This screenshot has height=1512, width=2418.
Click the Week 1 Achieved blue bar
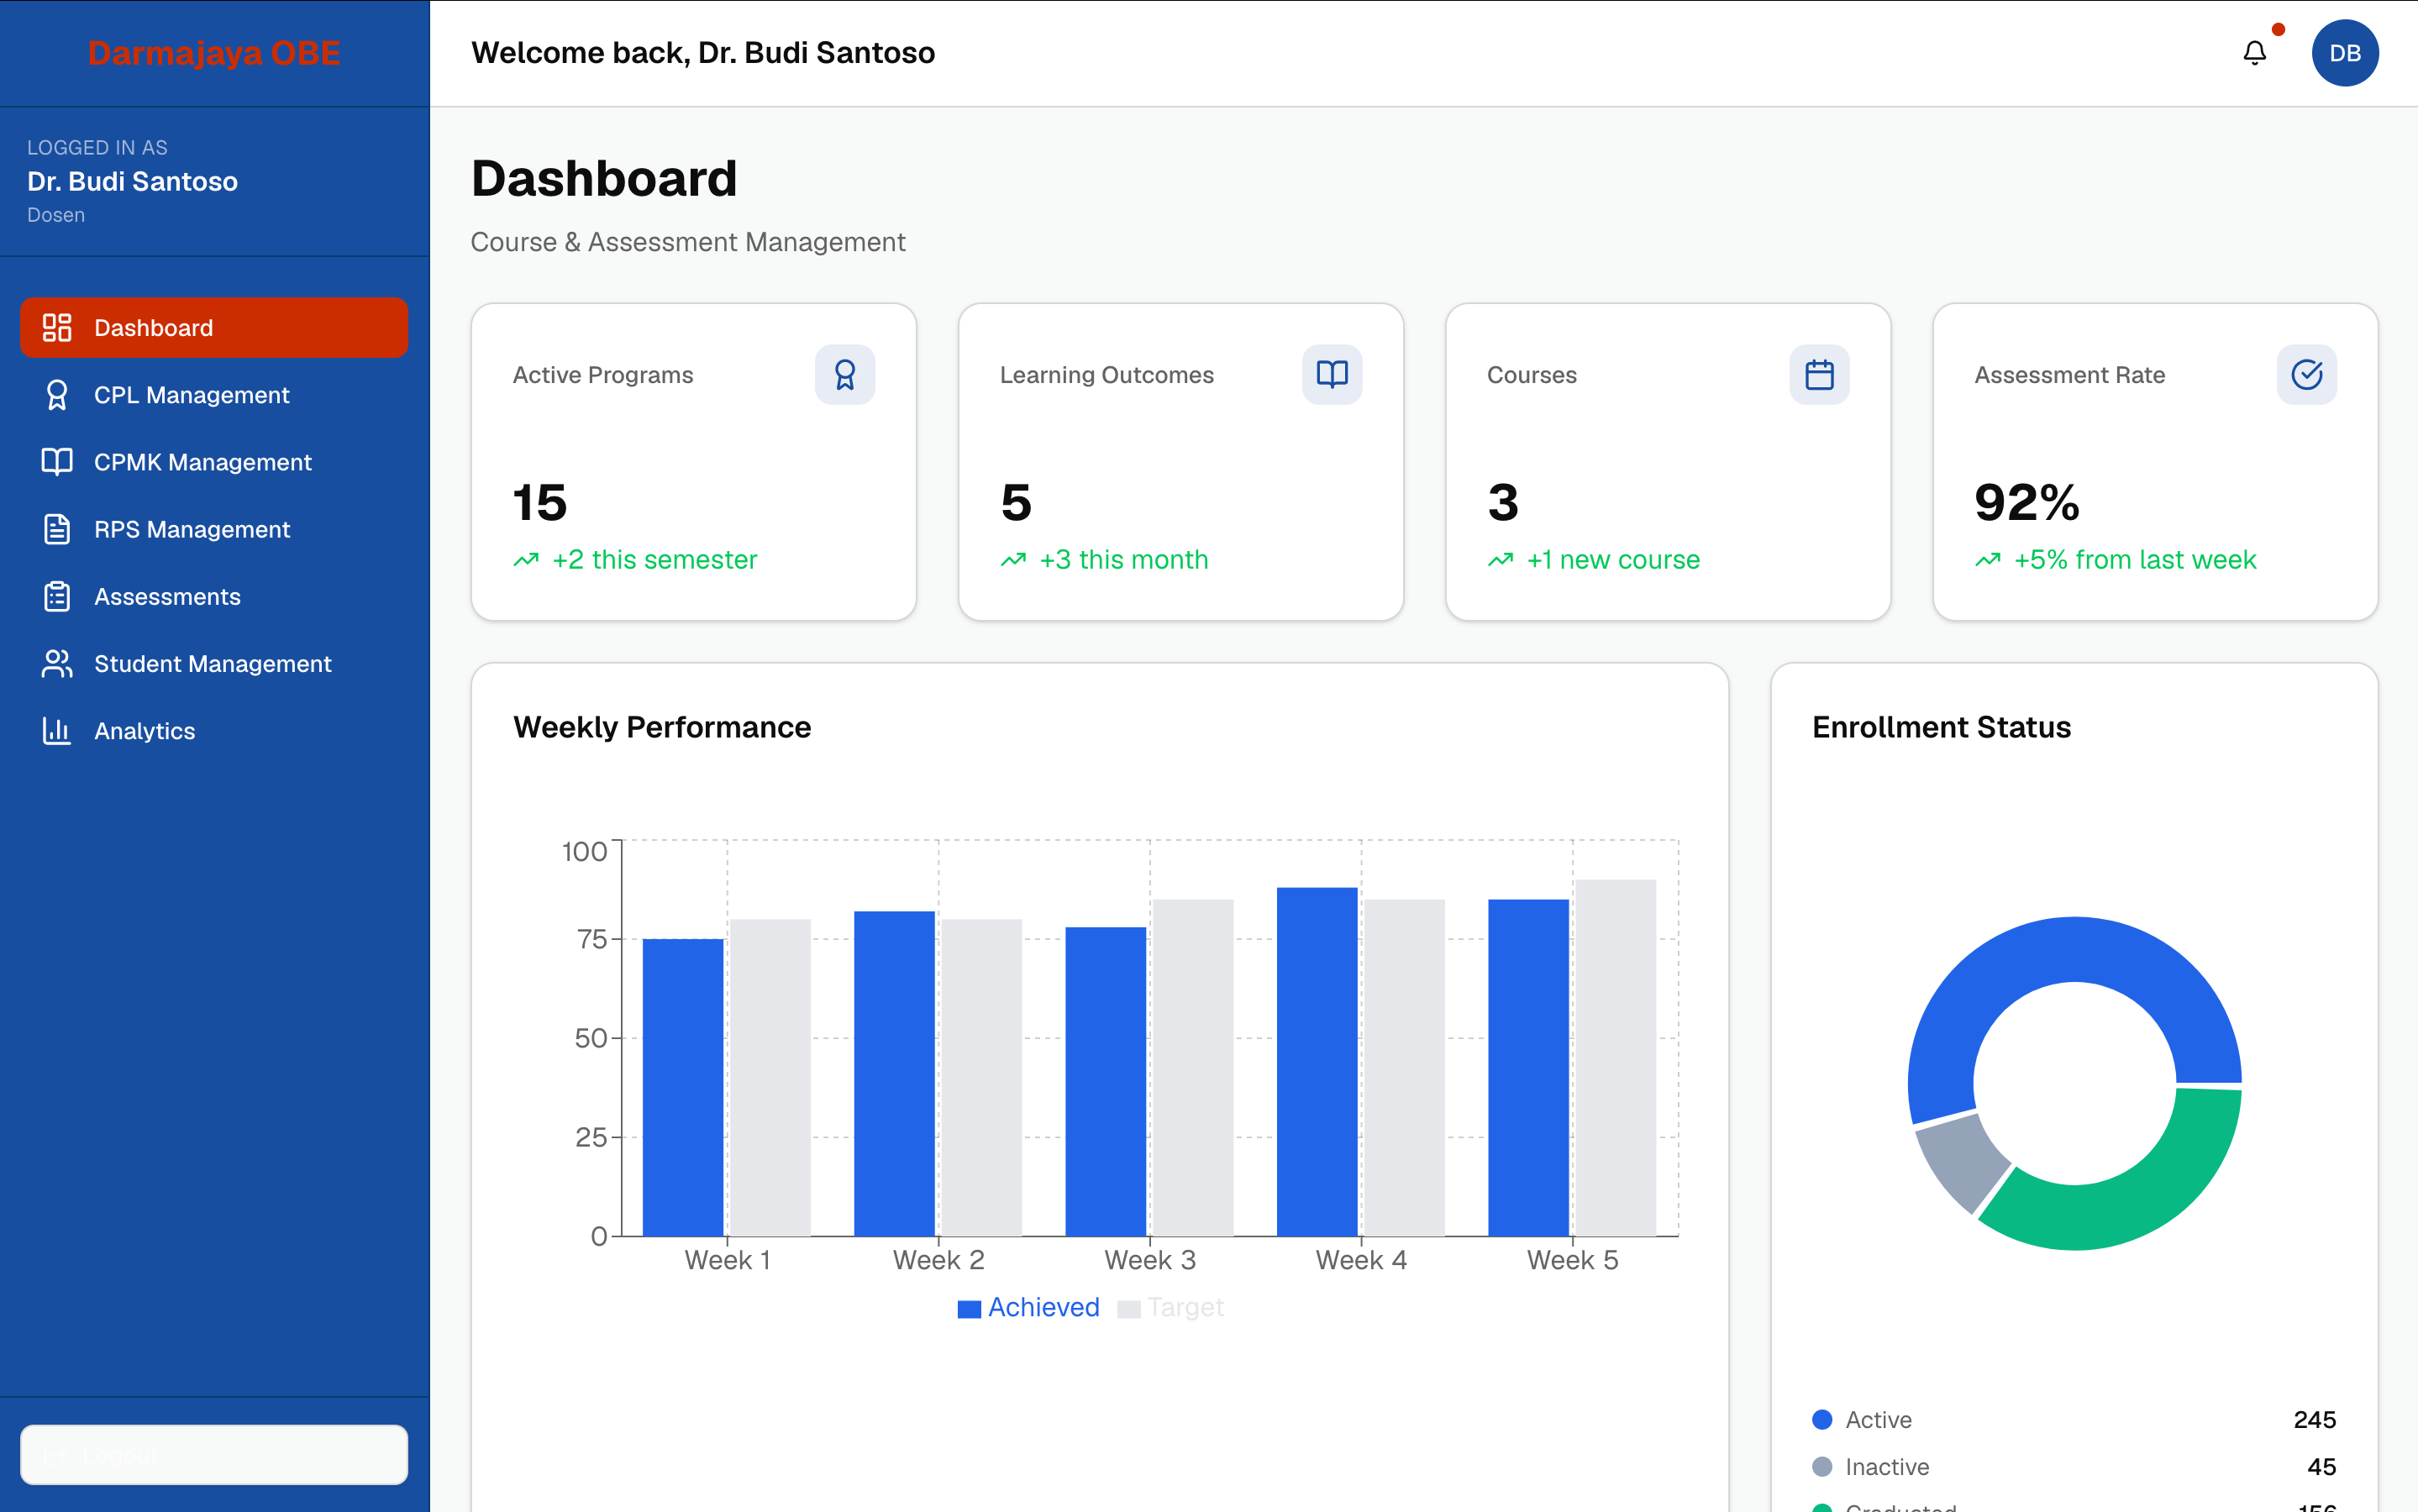pyautogui.click(x=682, y=1087)
